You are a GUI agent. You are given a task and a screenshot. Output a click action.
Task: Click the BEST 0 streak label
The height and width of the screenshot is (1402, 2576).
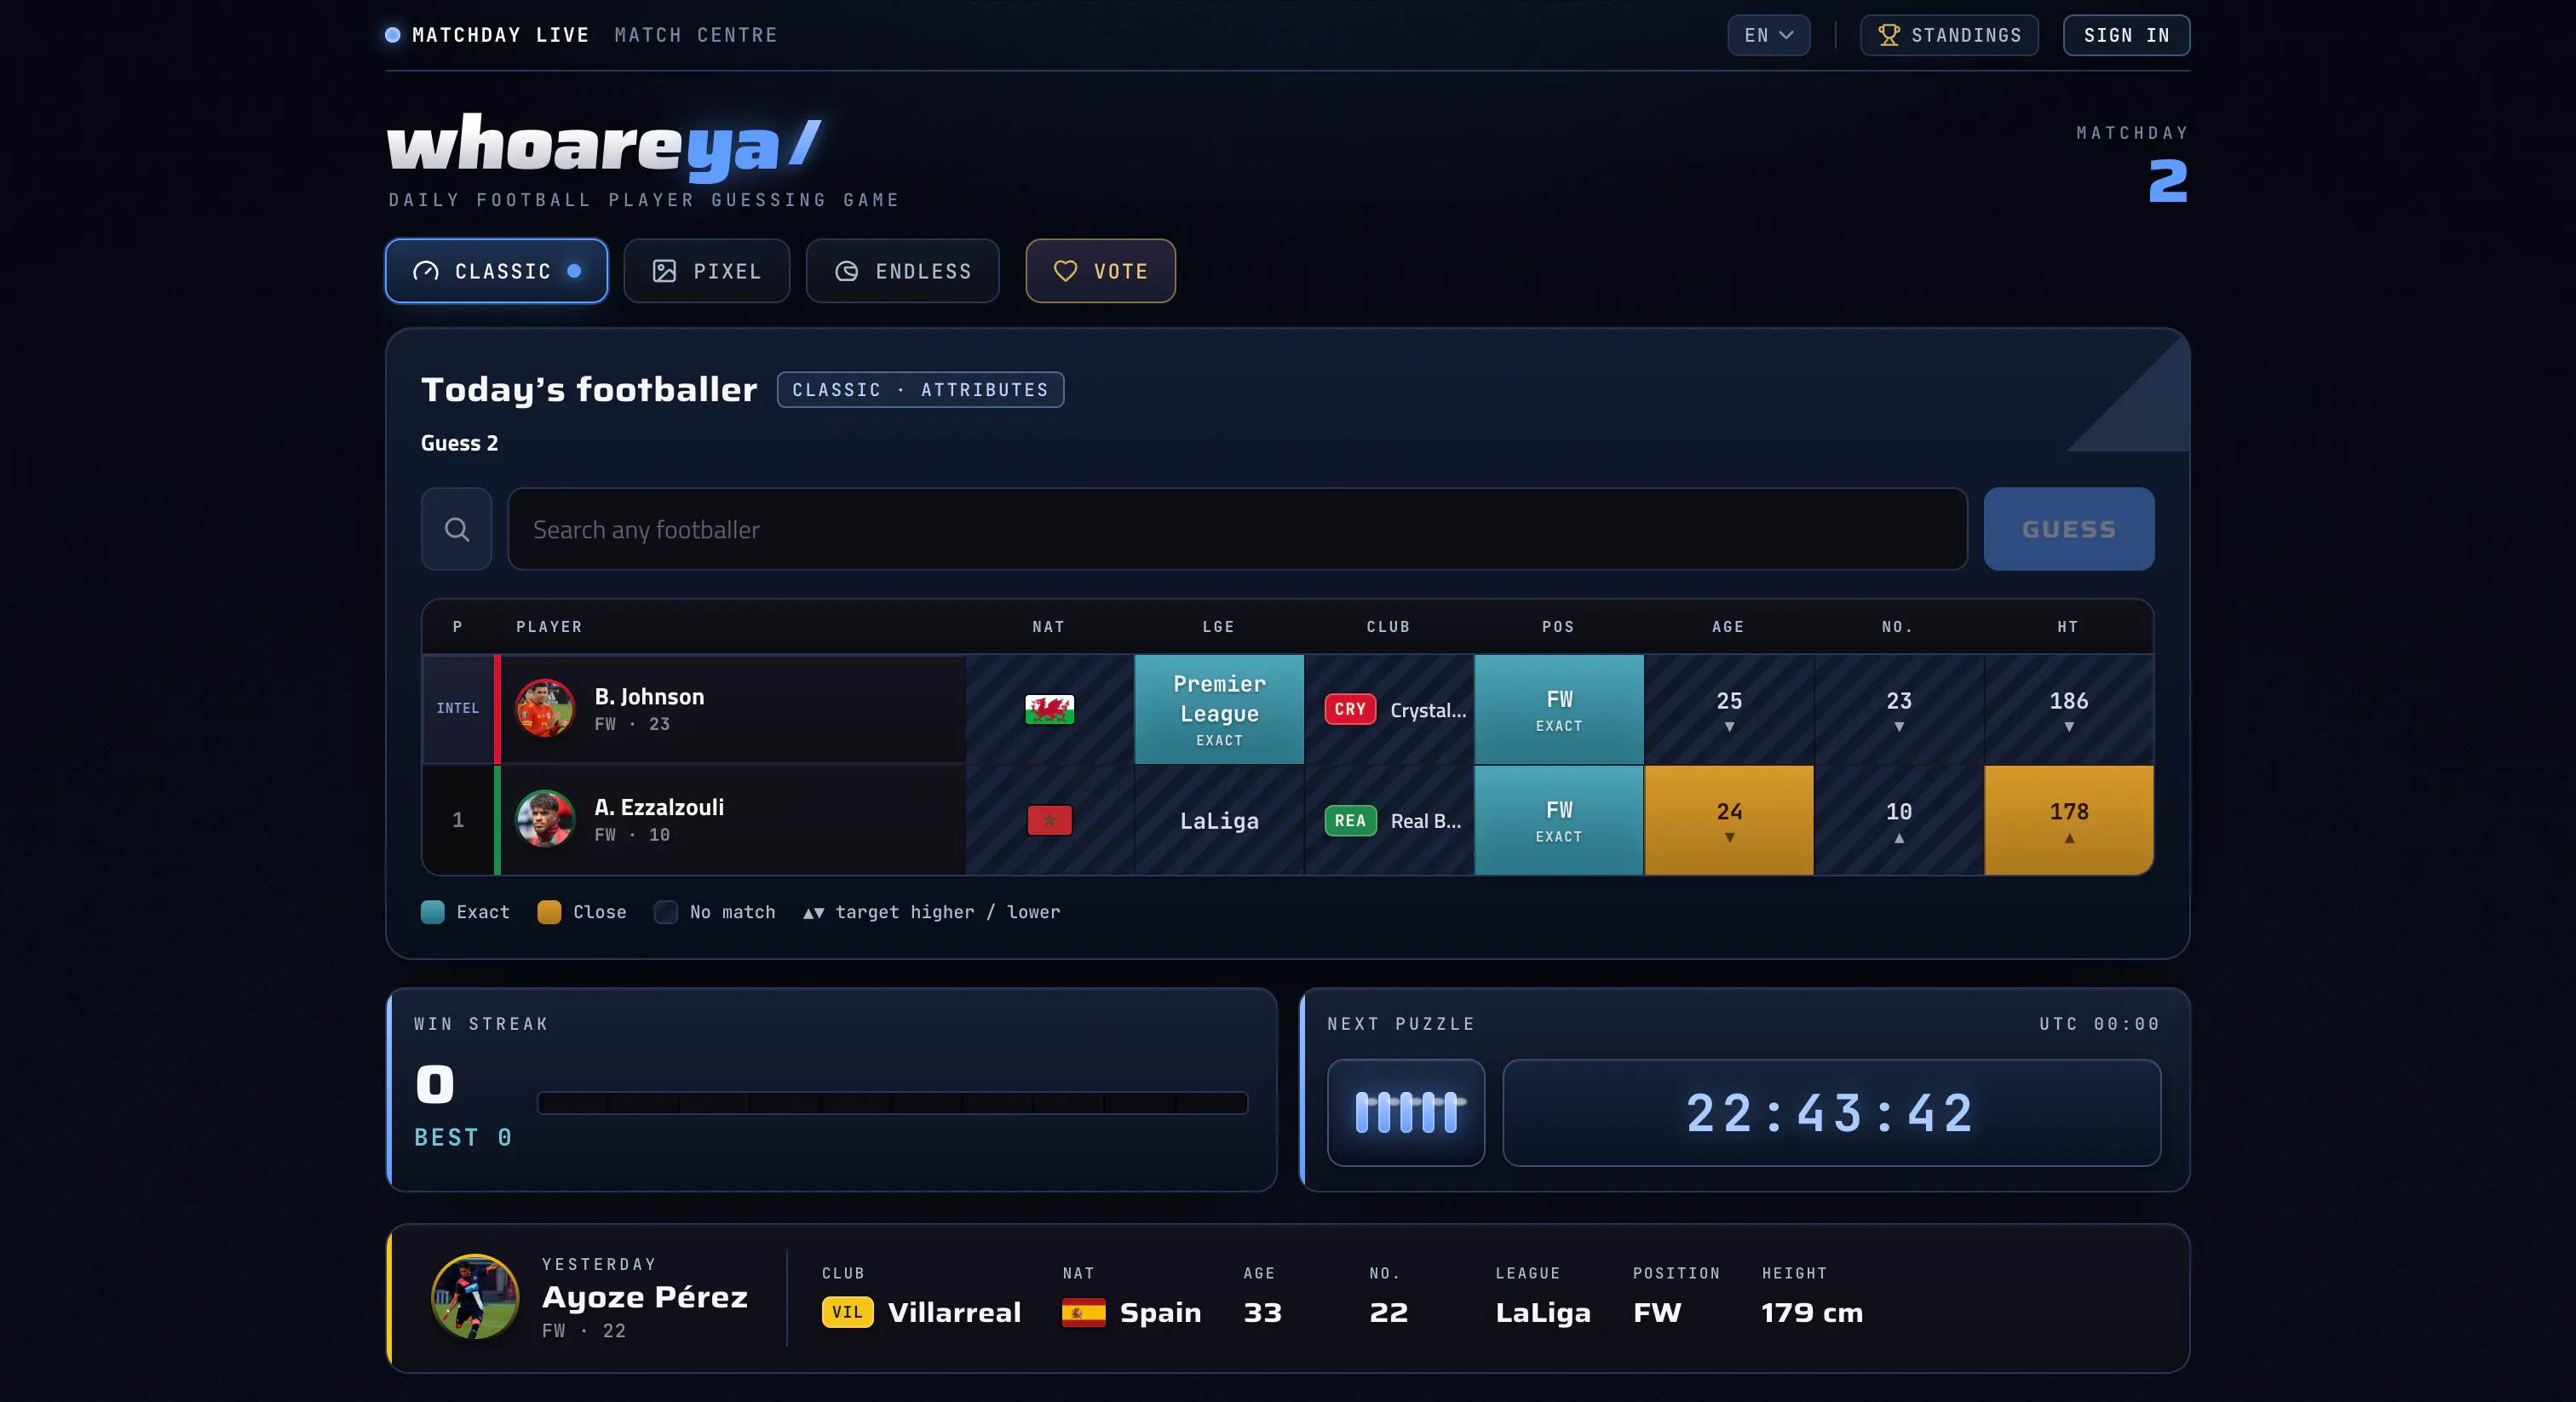pos(463,1138)
